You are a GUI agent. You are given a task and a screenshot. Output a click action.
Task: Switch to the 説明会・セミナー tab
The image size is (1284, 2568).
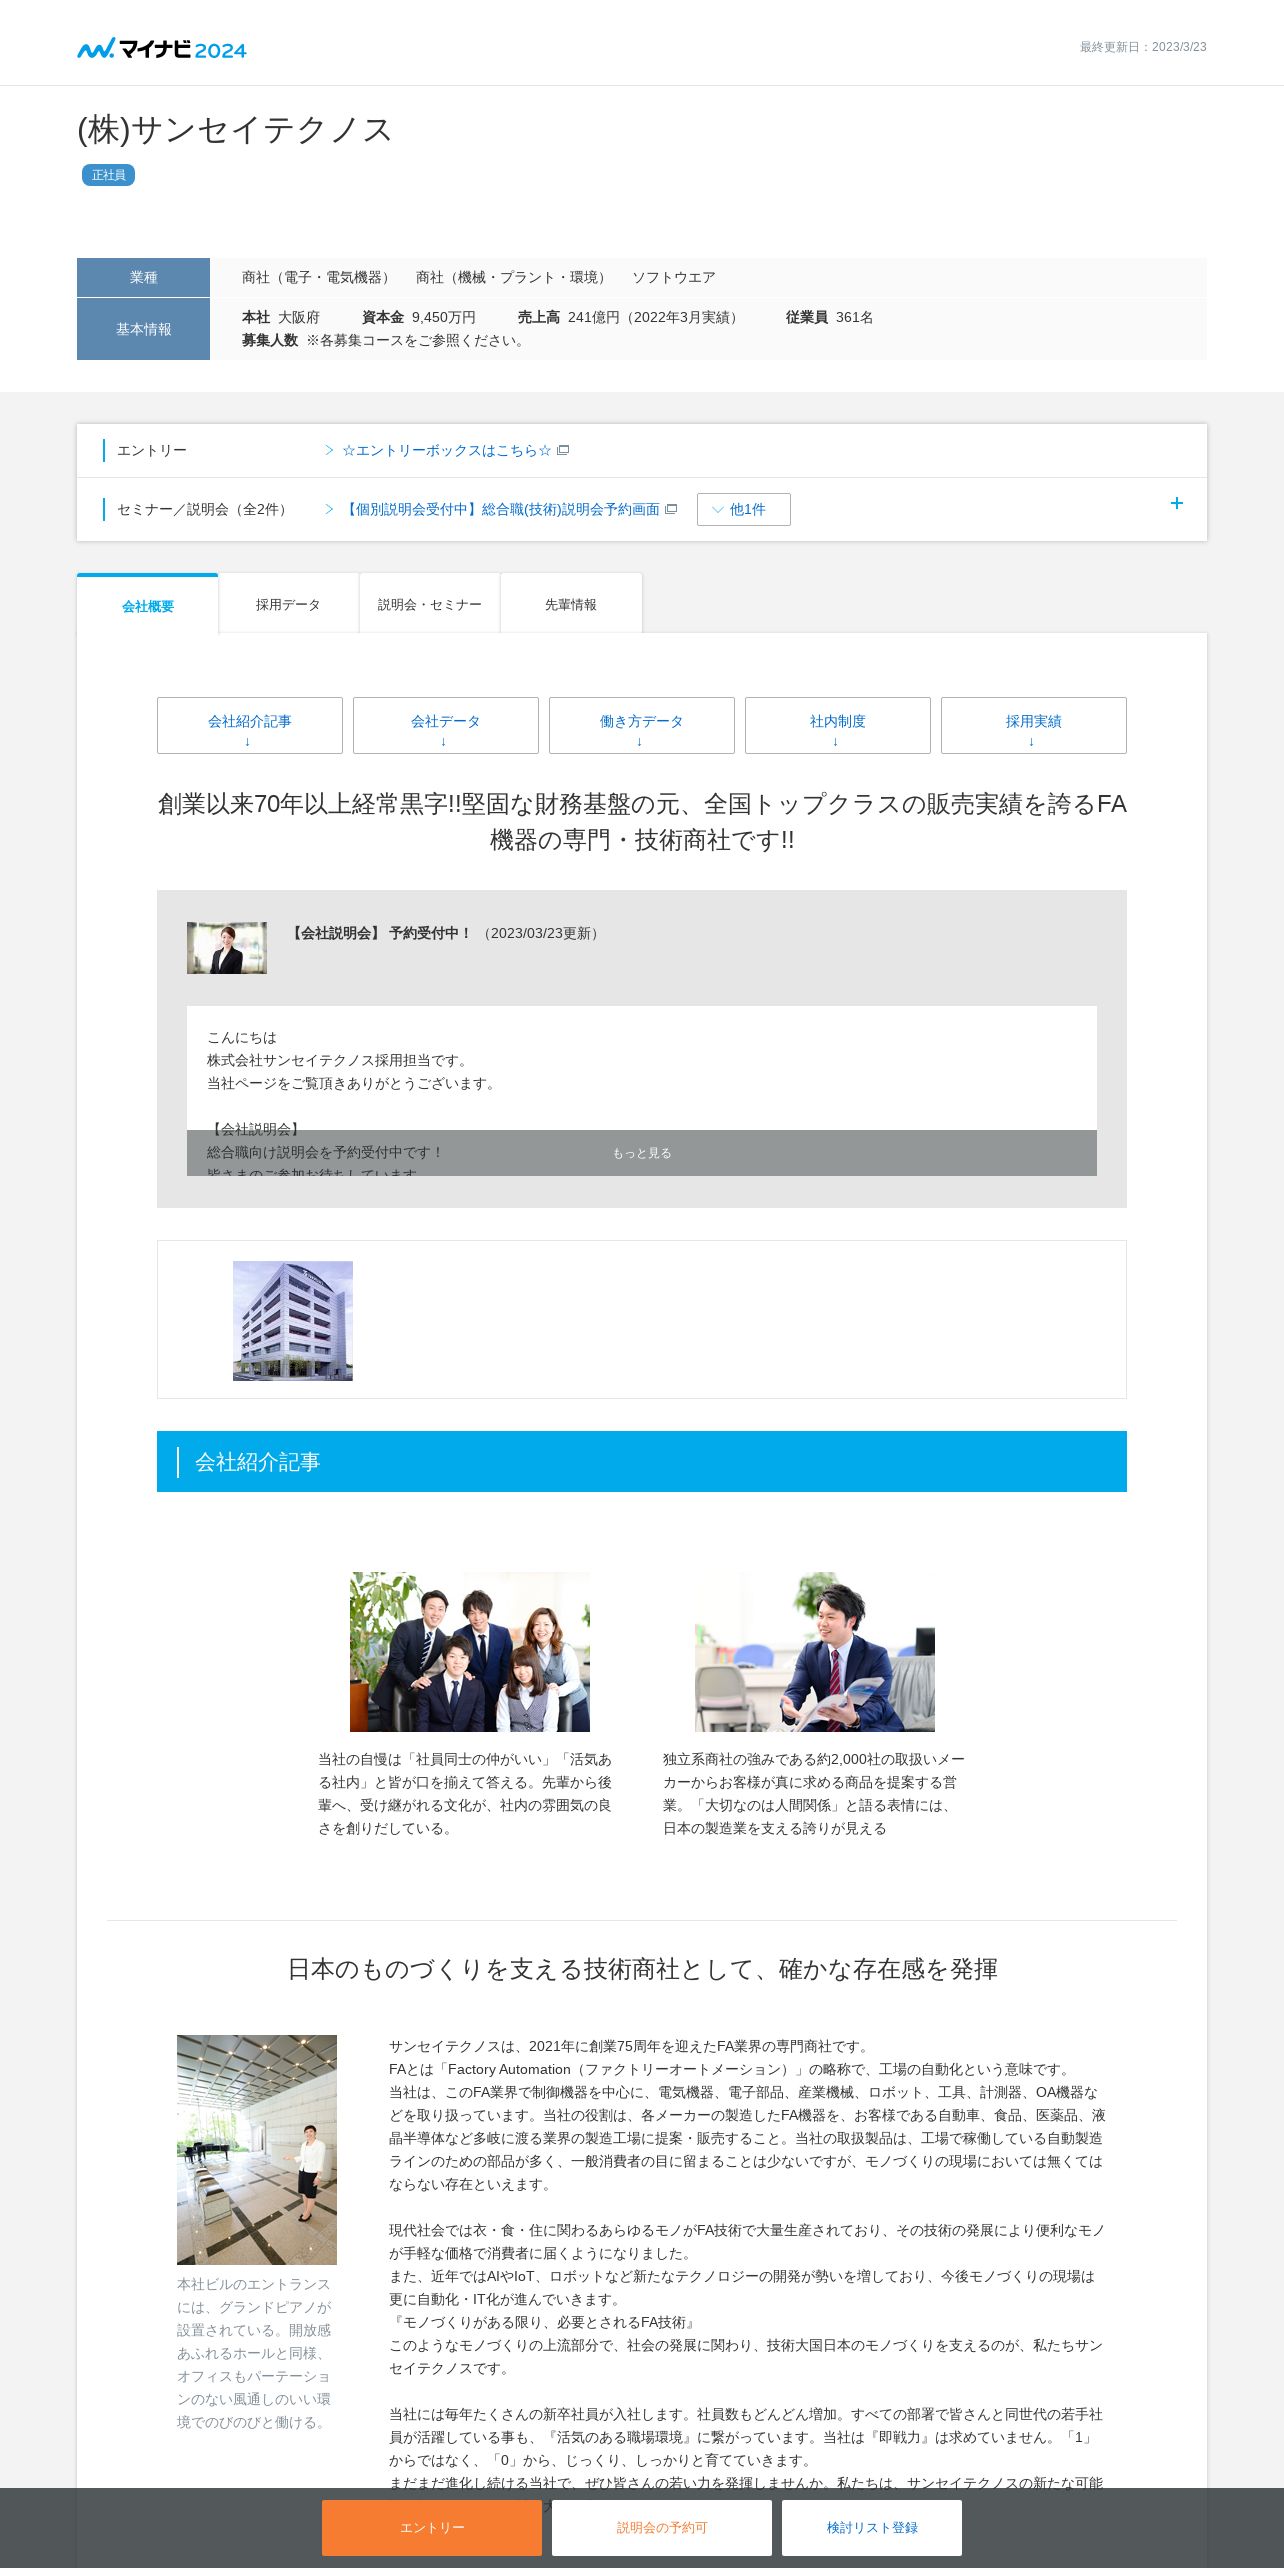coord(430,605)
